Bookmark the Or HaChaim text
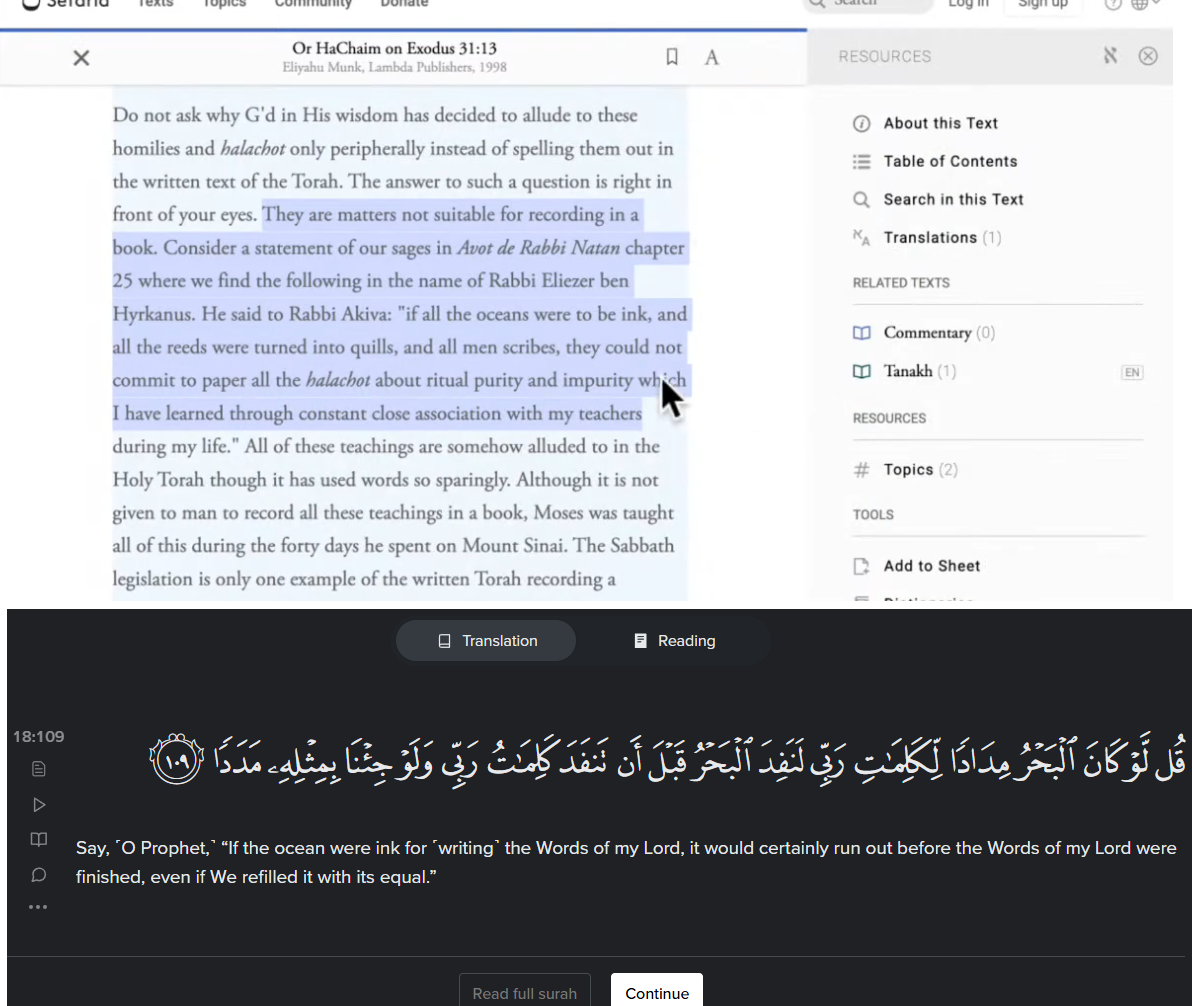Image resolution: width=1192 pixels, height=1006 pixels. (672, 57)
